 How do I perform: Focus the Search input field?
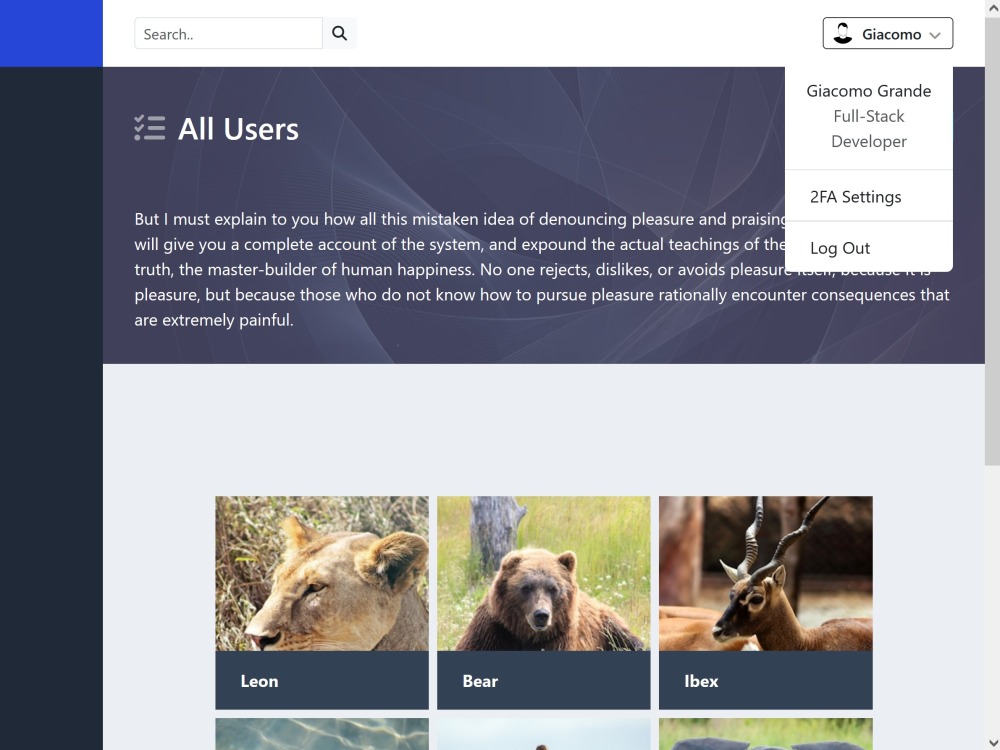(x=228, y=33)
